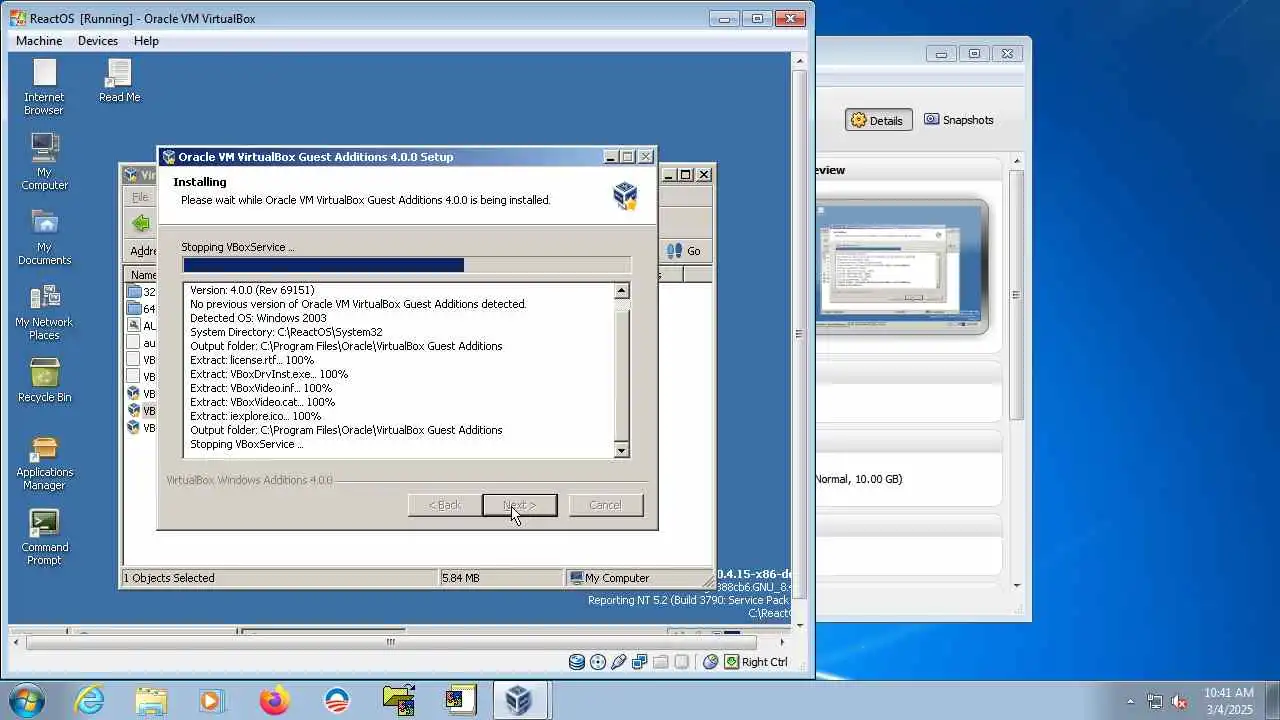1280x720 pixels.
Task: Click the Name column header in explorer
Action: pyautogui.click(x=143, y=275)
